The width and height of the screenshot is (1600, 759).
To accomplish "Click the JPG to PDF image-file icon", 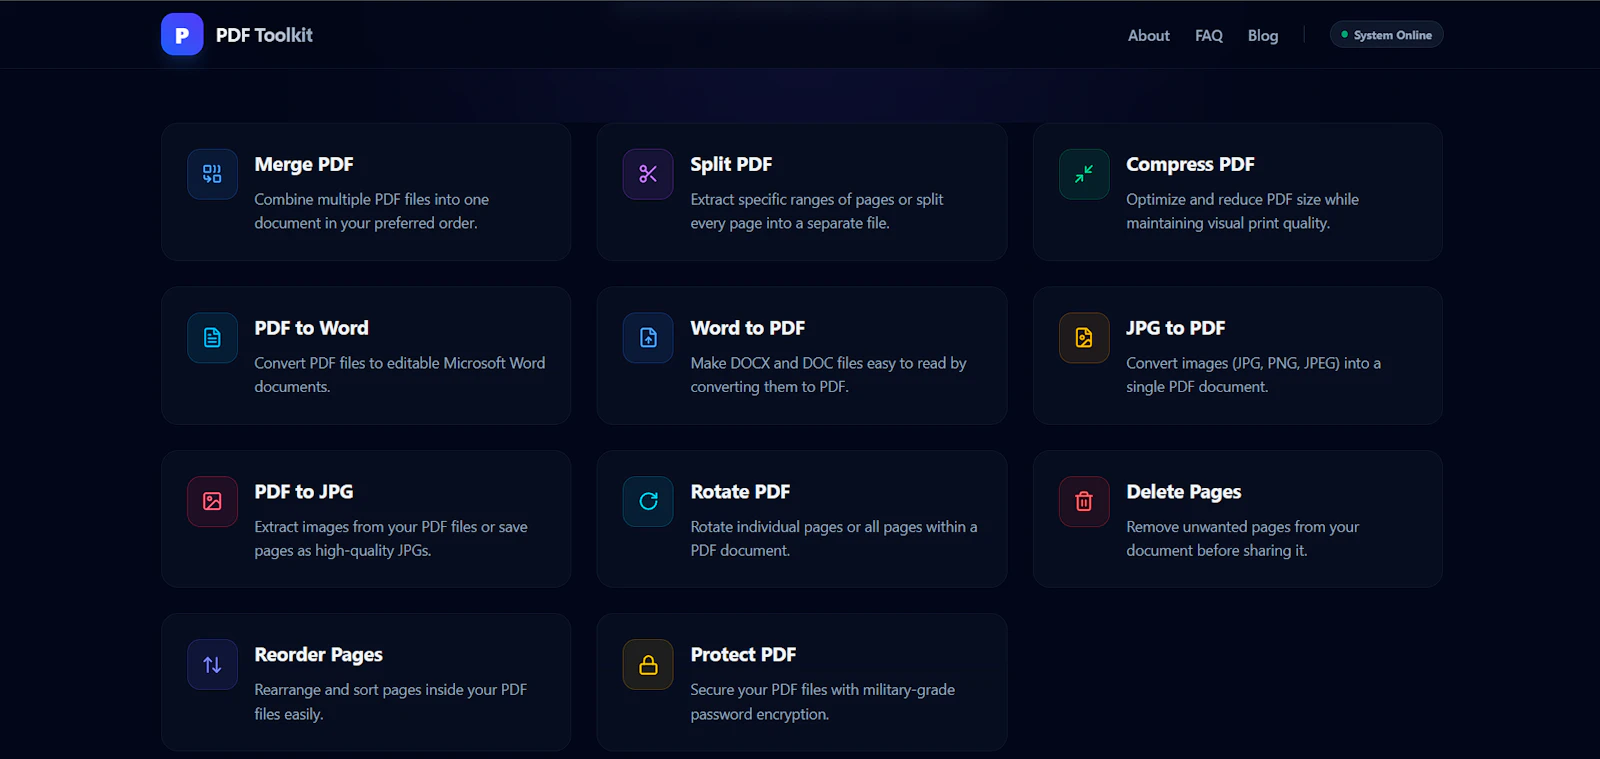I will 1084,338.
